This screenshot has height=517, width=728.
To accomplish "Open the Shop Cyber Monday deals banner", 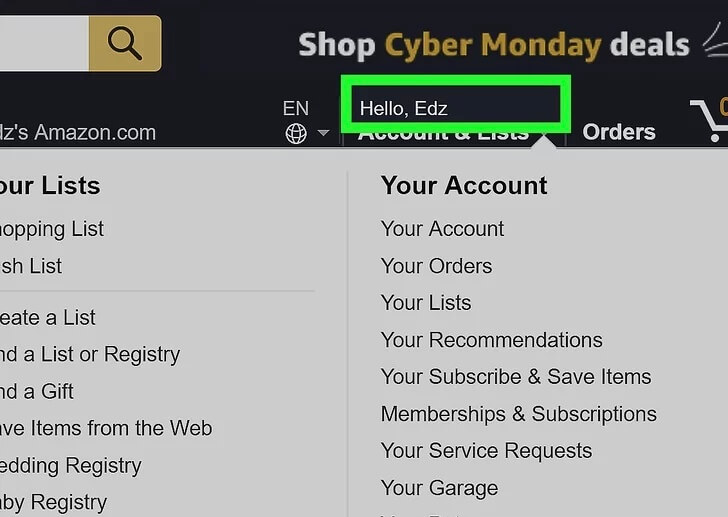I will point(494,45).
